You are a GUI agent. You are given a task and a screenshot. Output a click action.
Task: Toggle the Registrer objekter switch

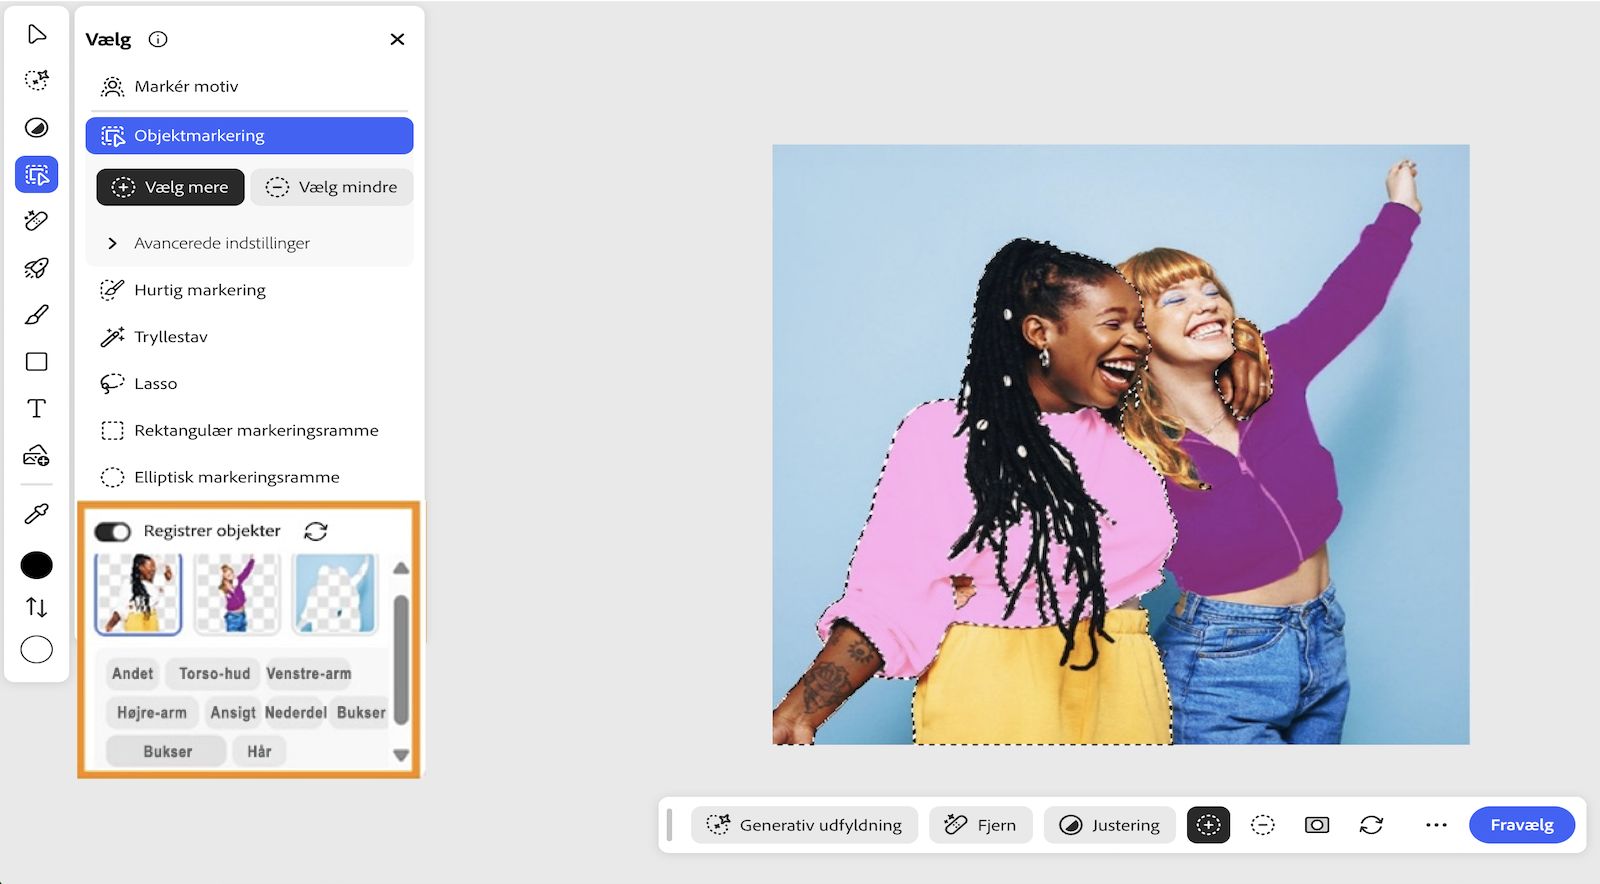pyautogui.click(x=113, y=531)
